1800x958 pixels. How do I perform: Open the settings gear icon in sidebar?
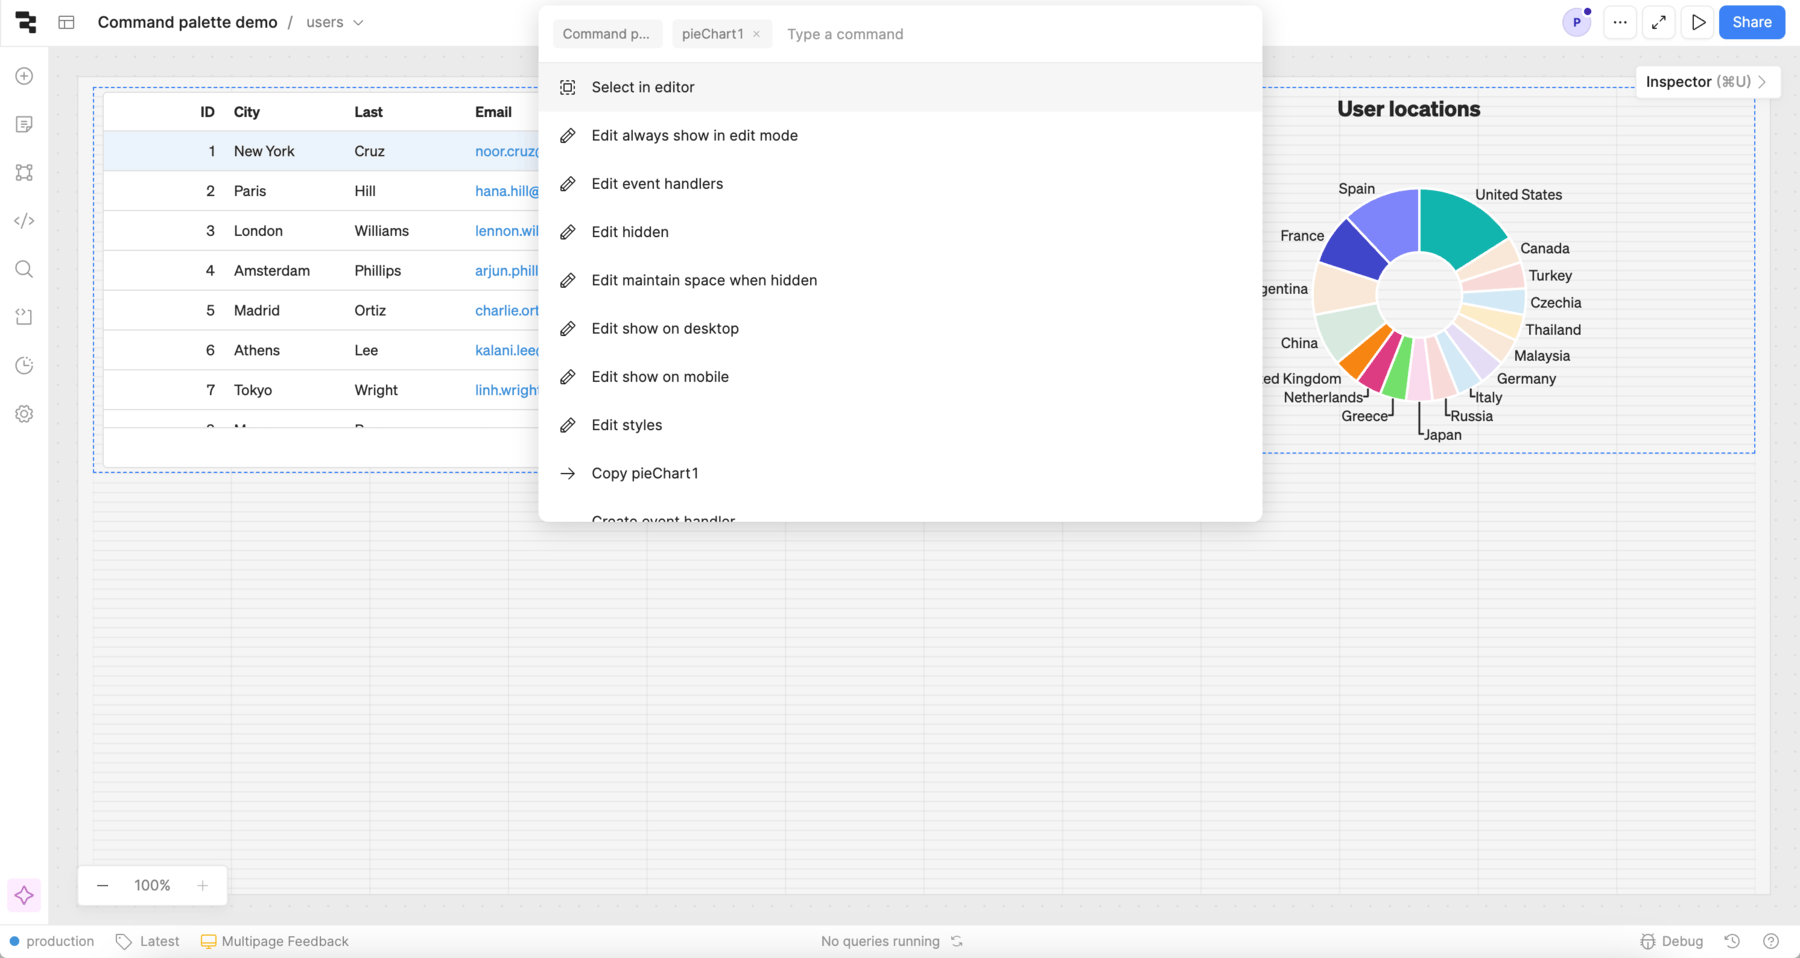25,414
